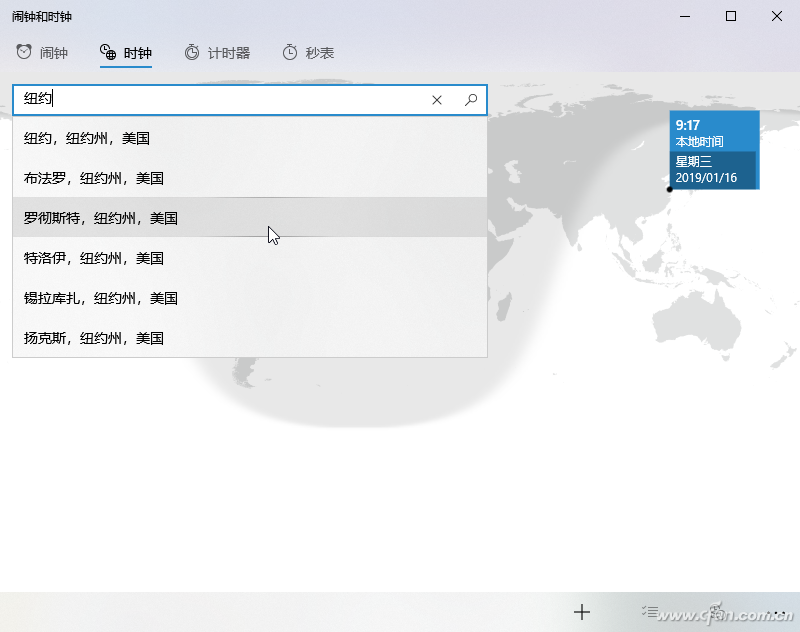Click the plus icon to add a clock

(x=581, y=611)
